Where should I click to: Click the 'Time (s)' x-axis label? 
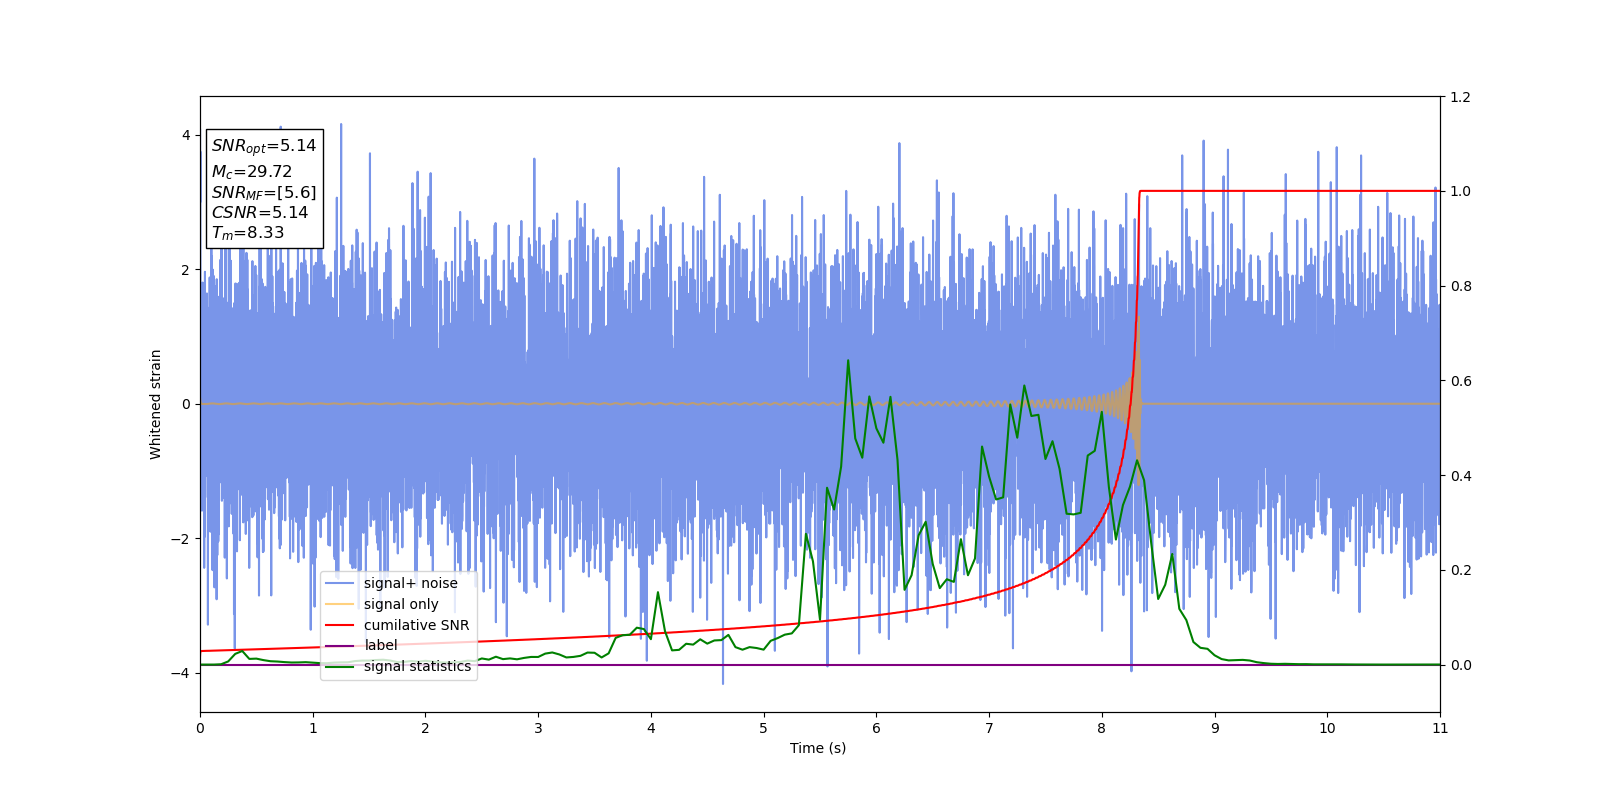click(x=818, y=748)
